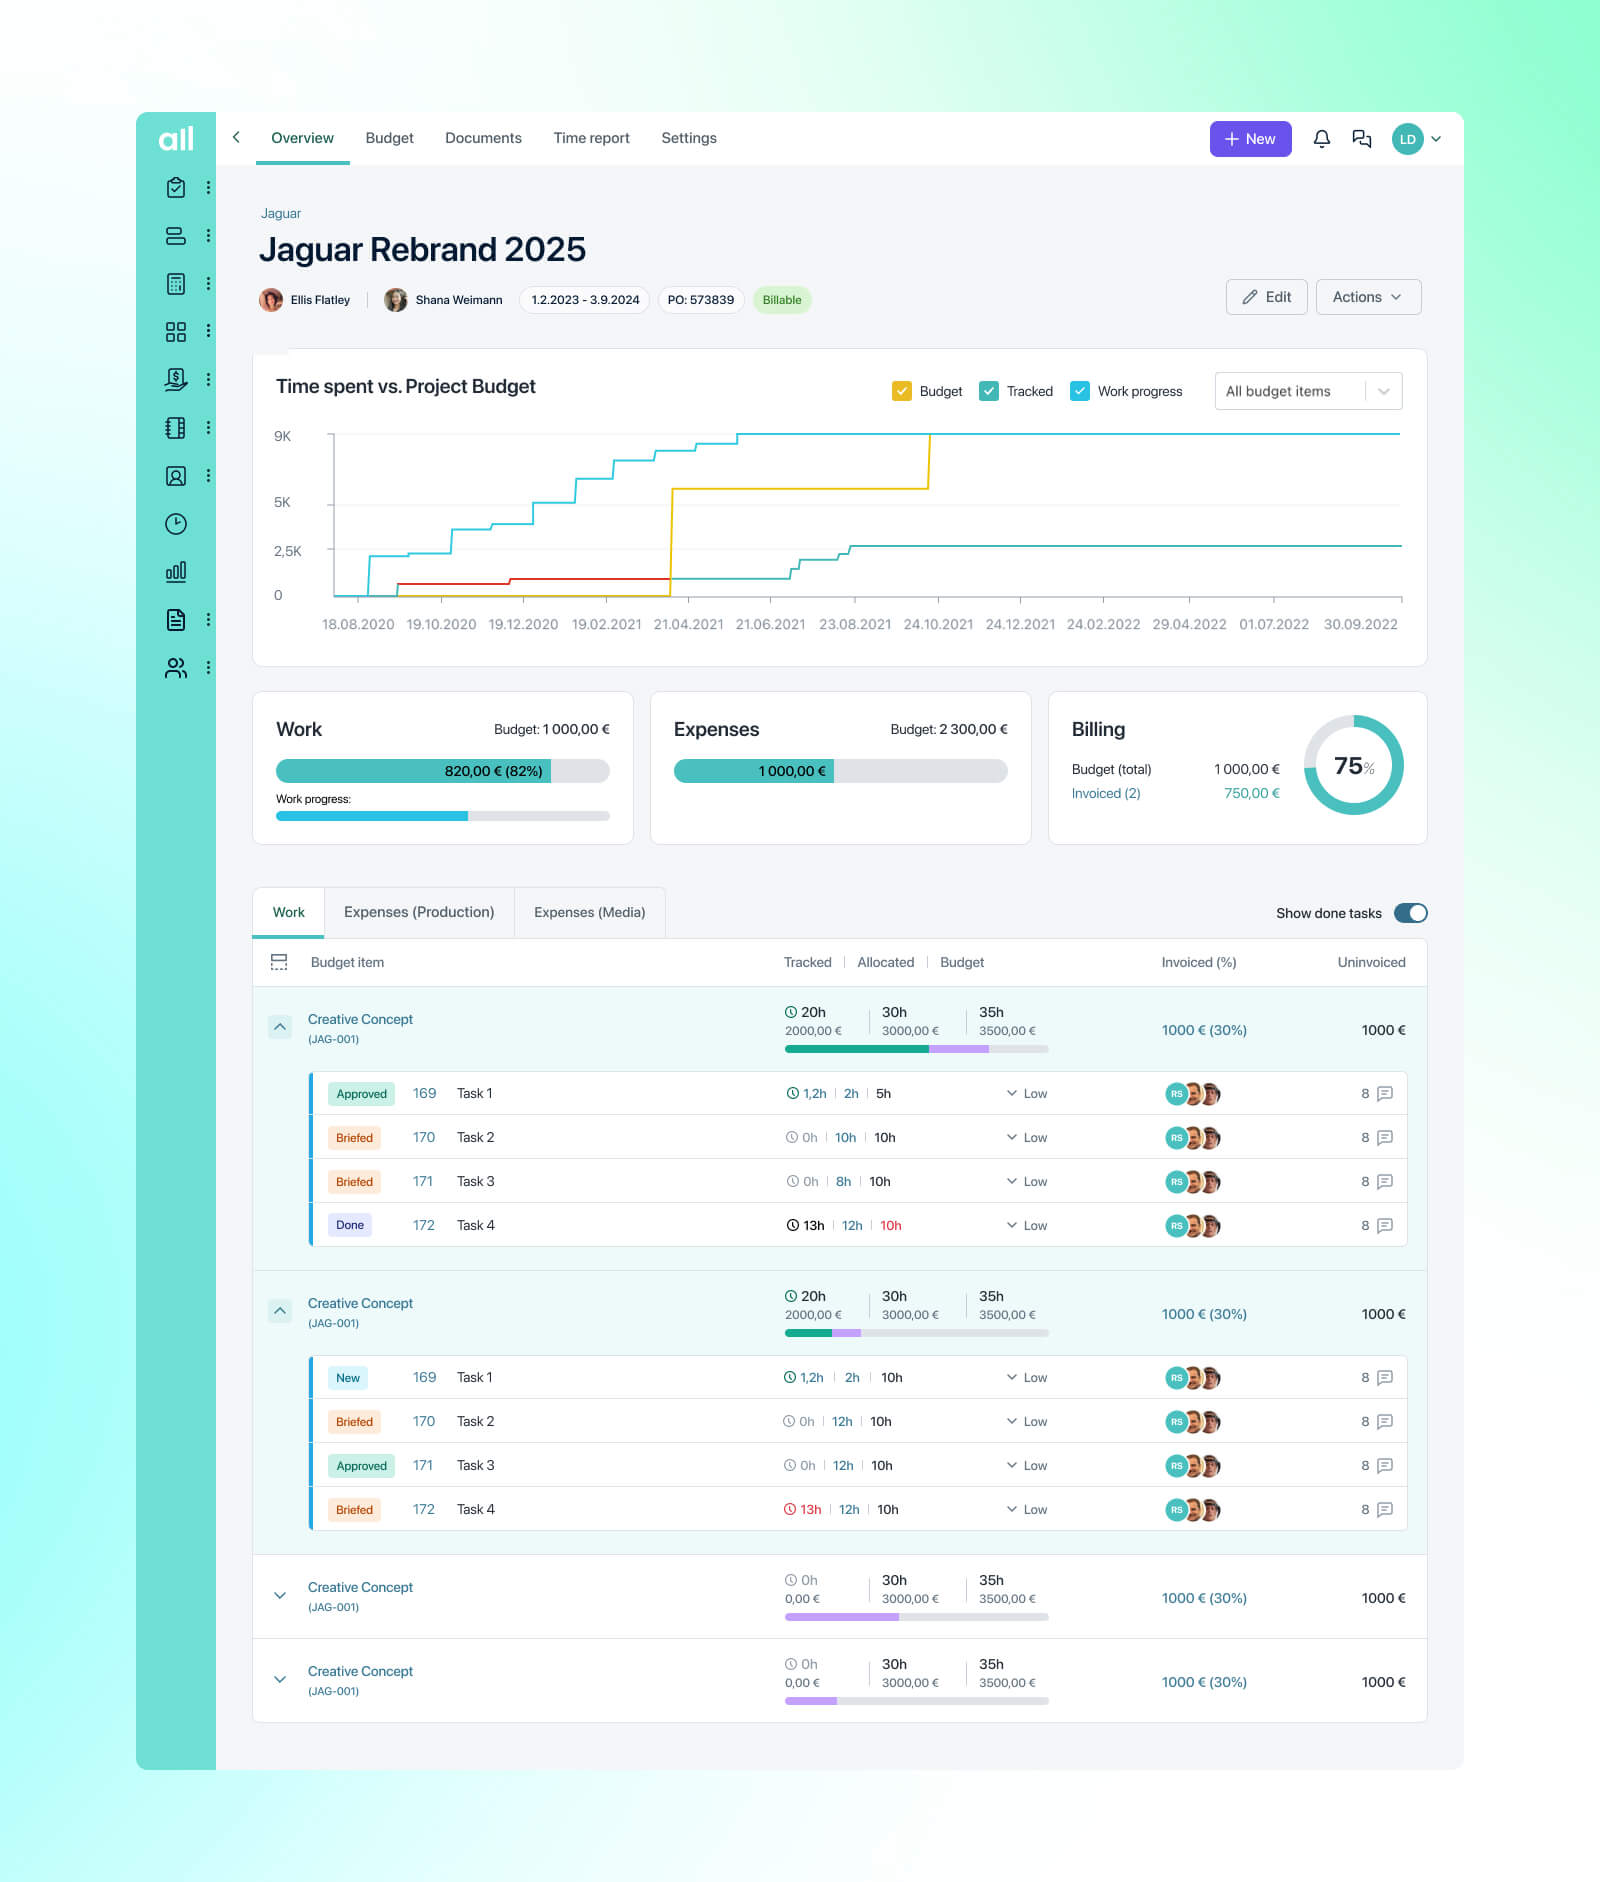Open the document icon in sidebar
This screenshot has height=1882, width=1600.
pos(176,619)
